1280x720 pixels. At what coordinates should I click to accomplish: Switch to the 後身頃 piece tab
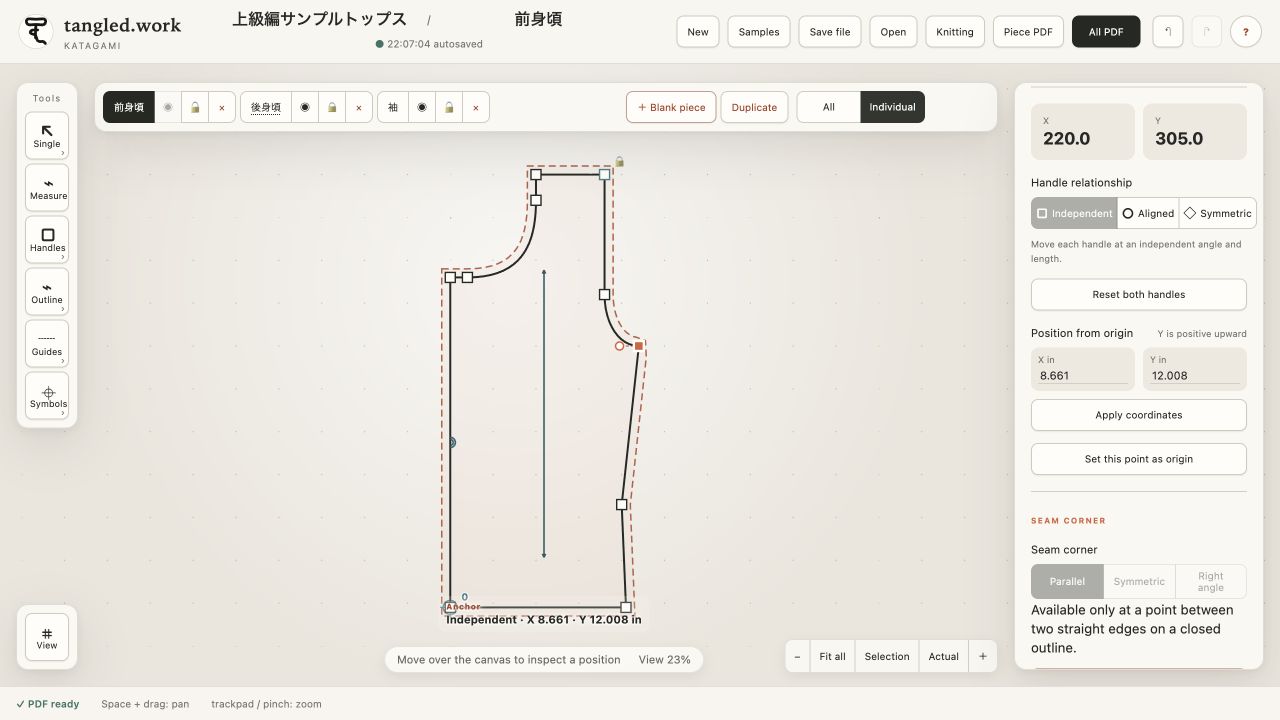tap(266, 107)
